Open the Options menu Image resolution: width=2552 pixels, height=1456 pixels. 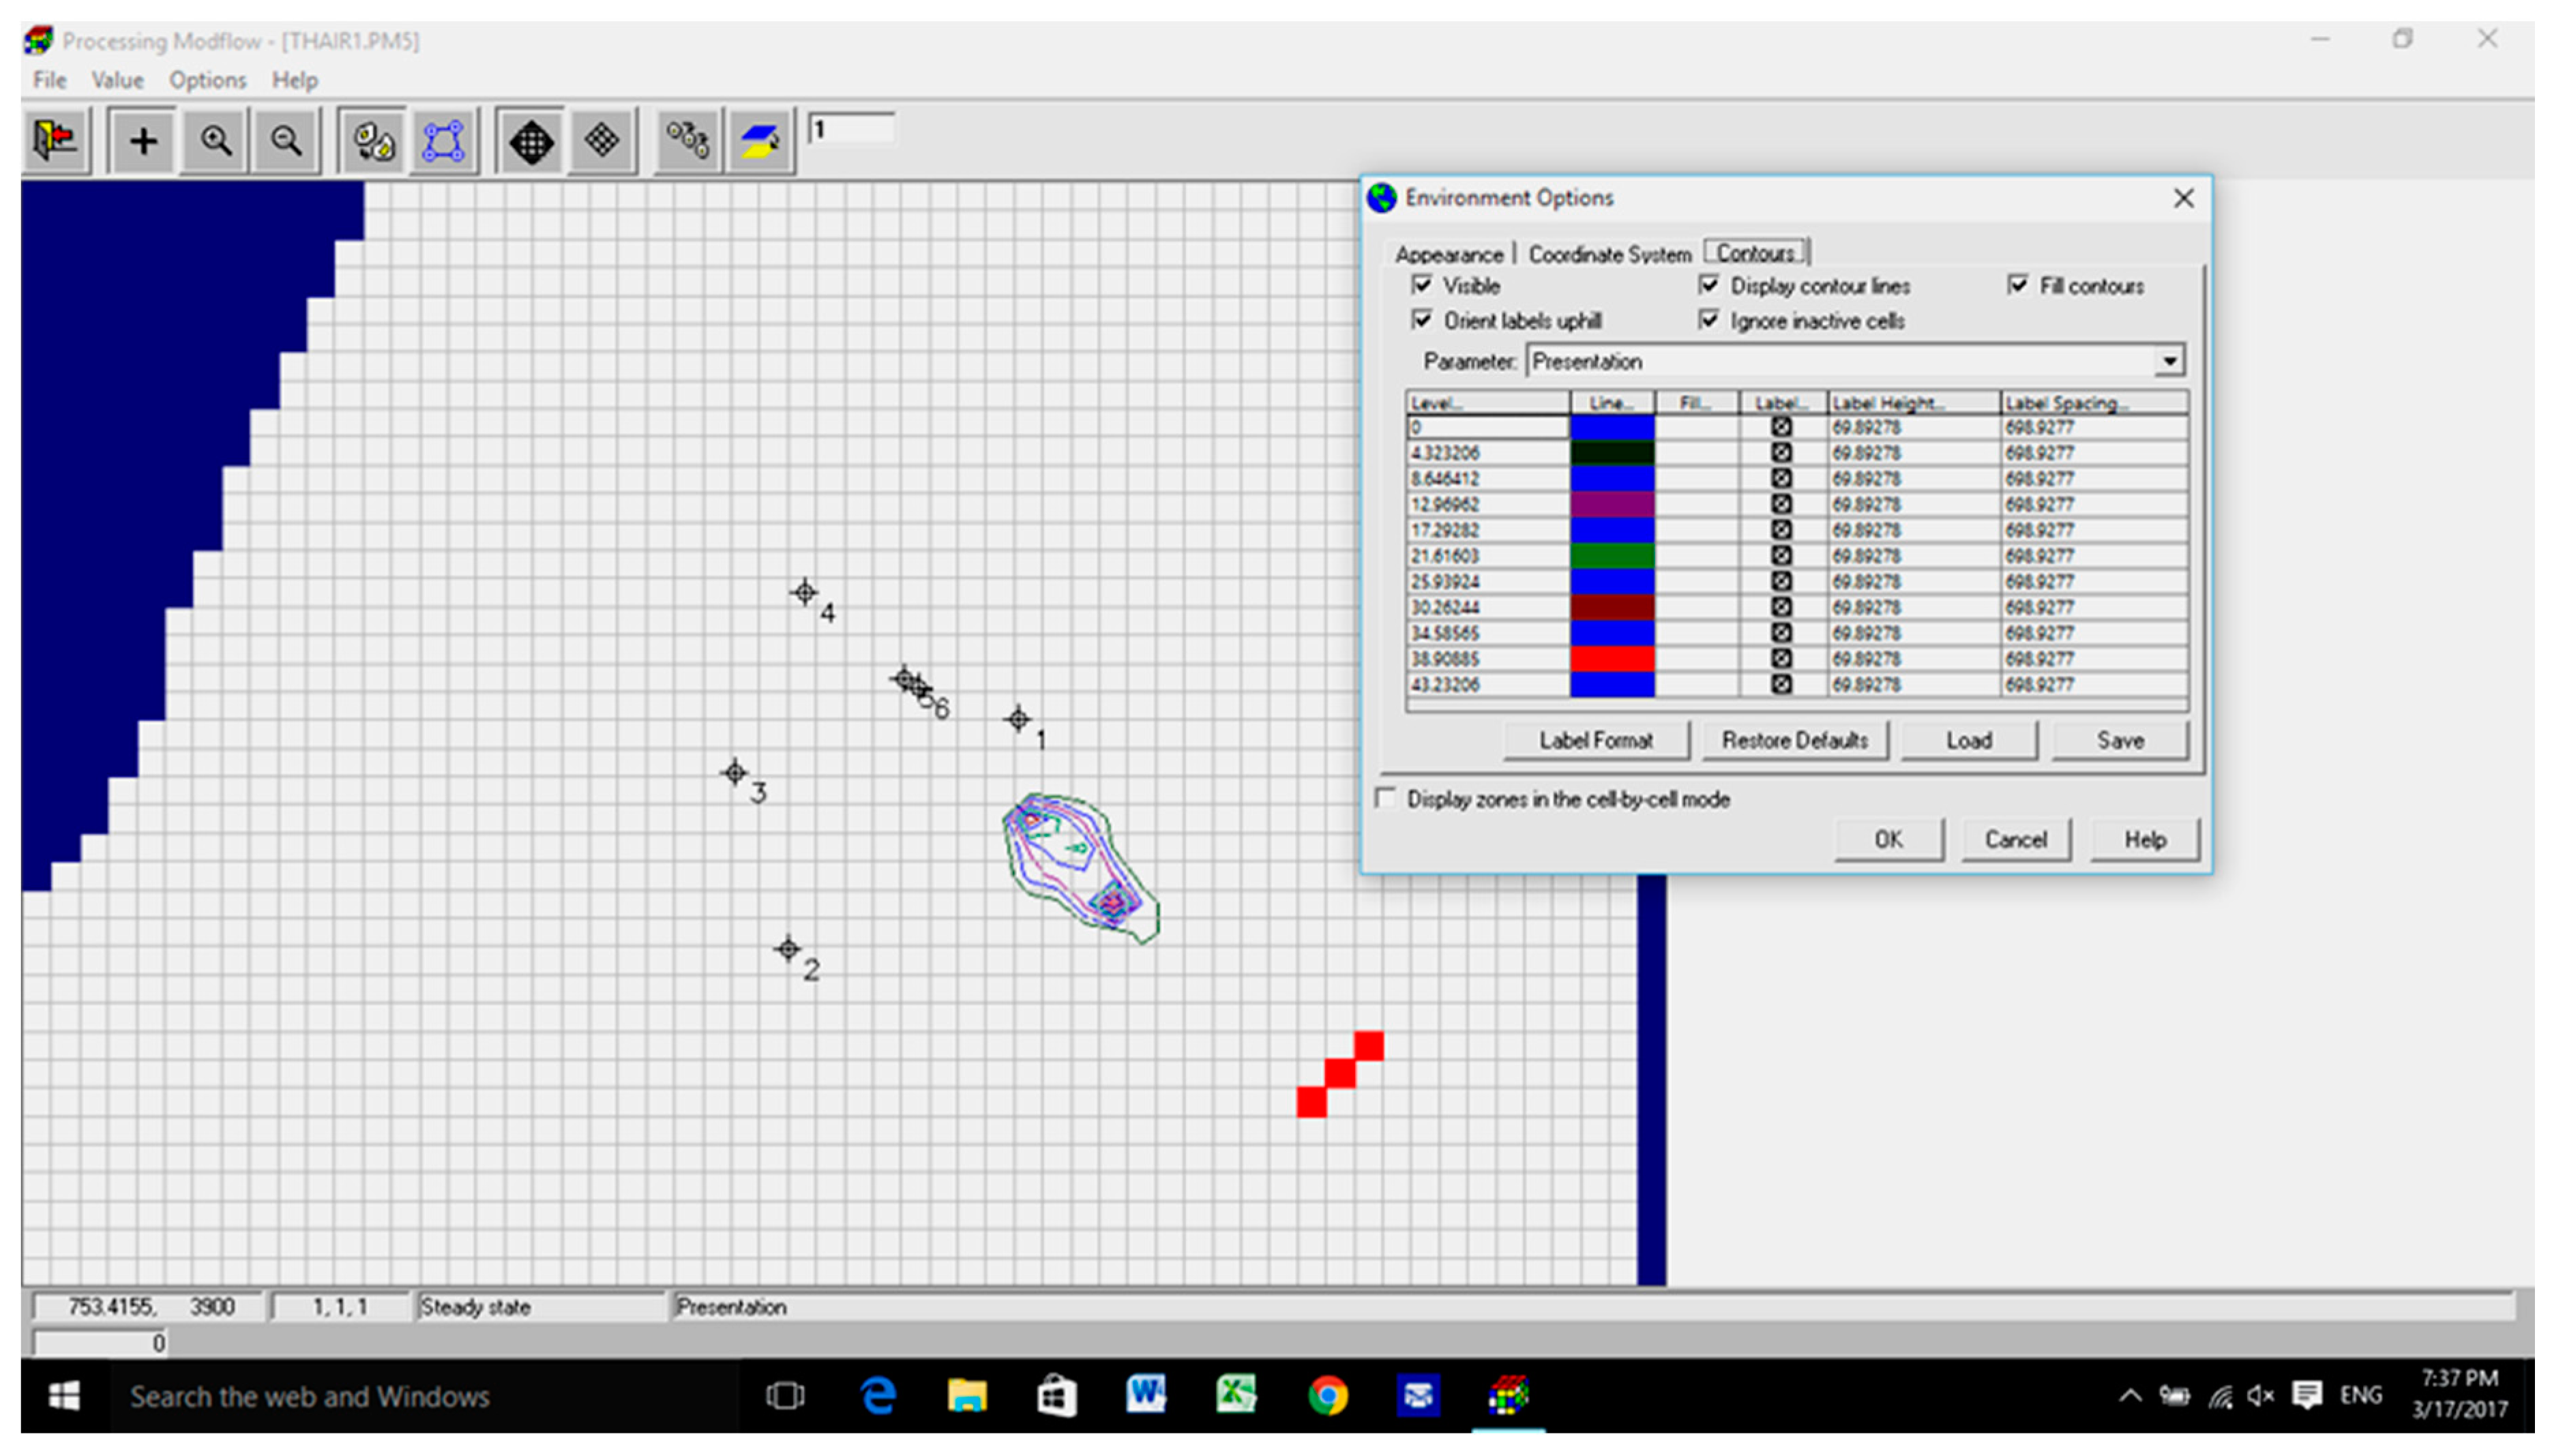207,80
